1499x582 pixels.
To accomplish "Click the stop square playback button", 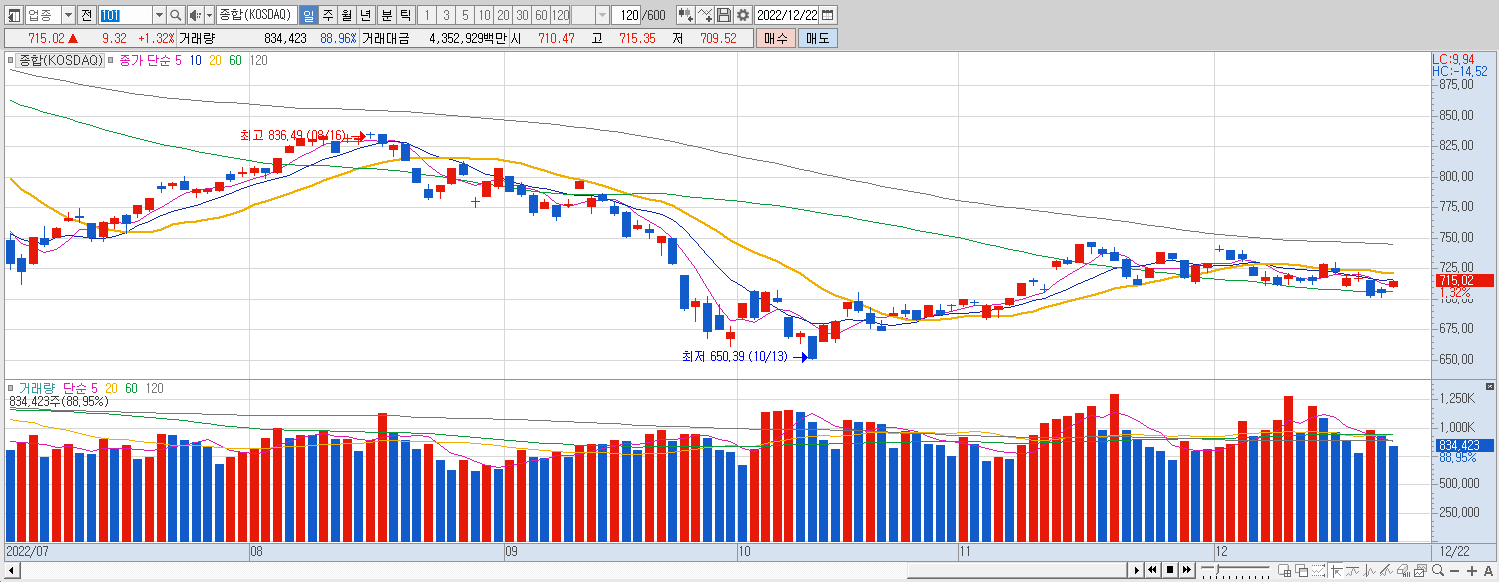I will [x=1170, y=570].
